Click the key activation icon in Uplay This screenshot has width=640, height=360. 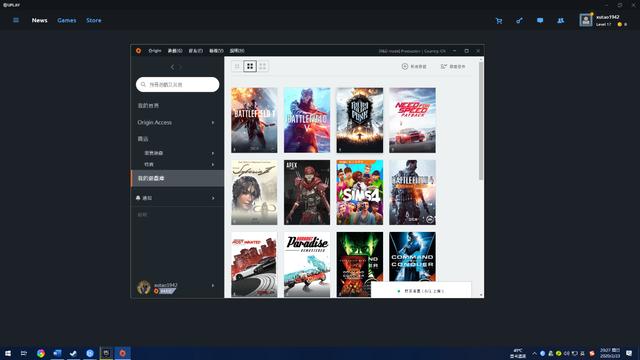(519, 20)
